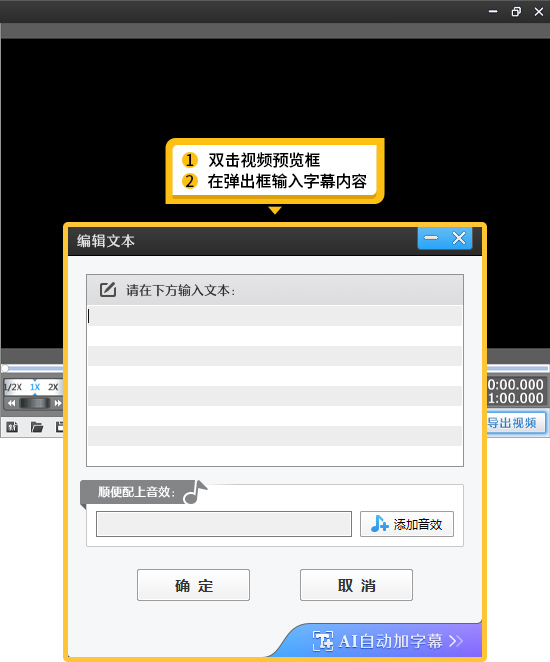The image size is (550, 662).
Task: Close the 编辑文本 dialog with the X
Action: point(459,238)
